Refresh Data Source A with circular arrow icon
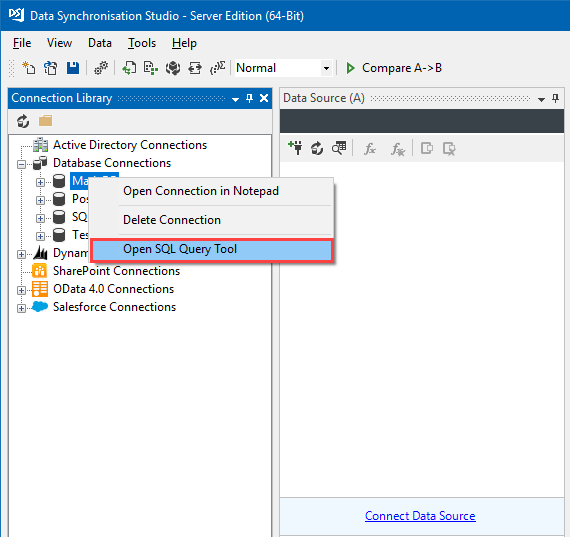The image size is (570, 537). [317, 148]
